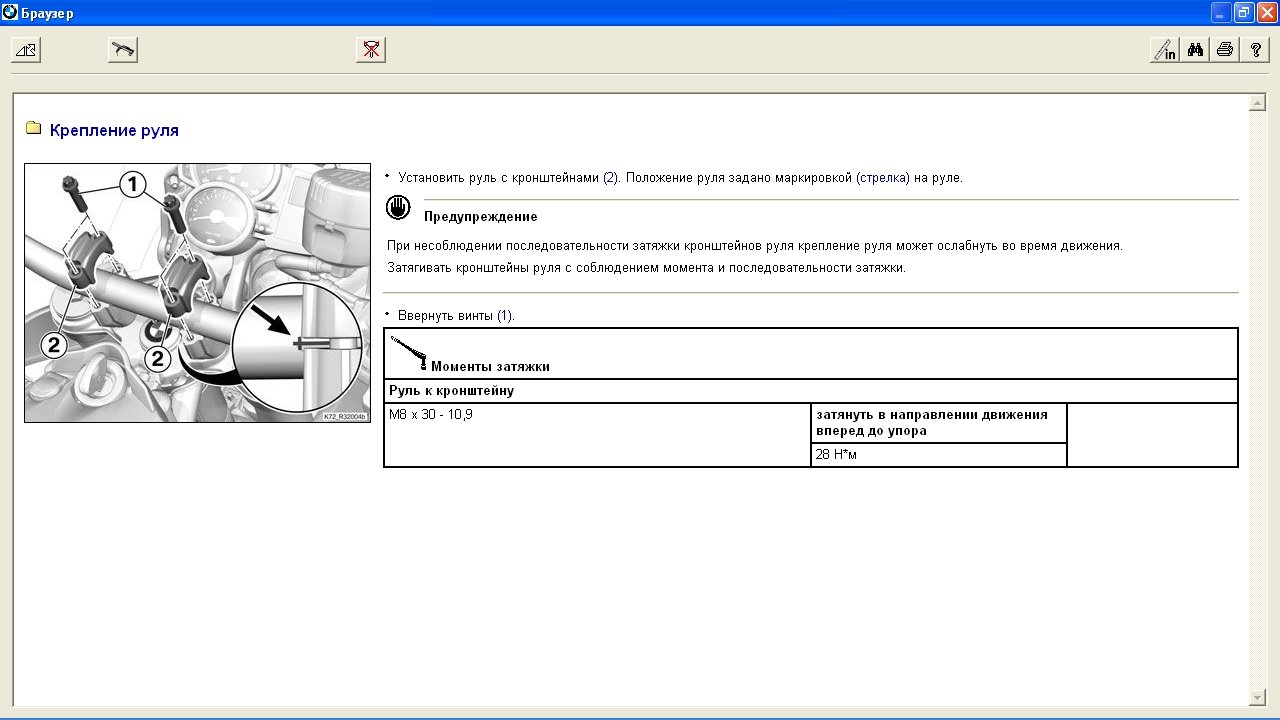Screen dimensions: 1280x720
Task: Click the Крепление руля heading
Action: (x=114, y=131)
